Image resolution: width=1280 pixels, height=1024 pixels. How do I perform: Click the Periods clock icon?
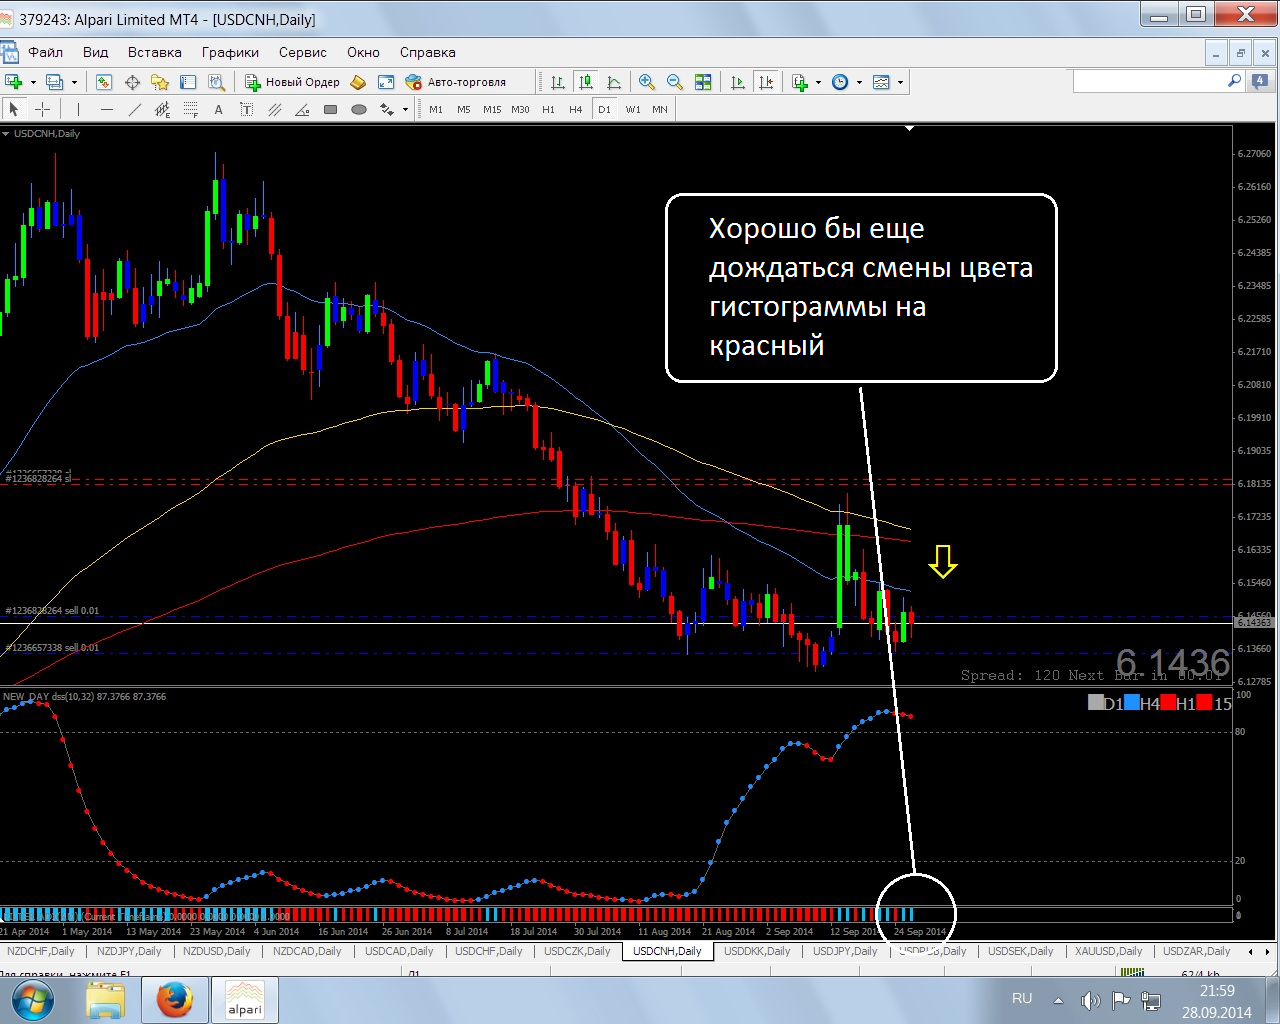click(x=840, y=82)
